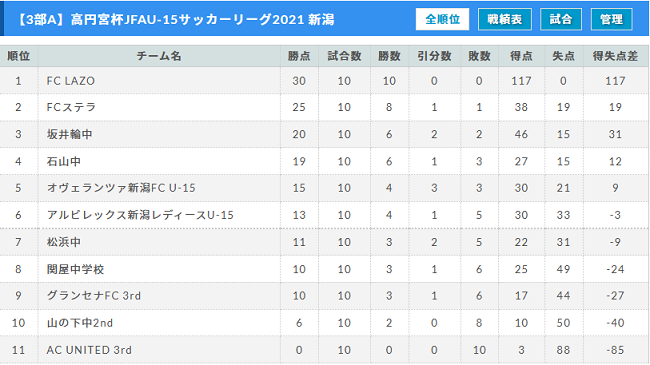The height and width of the screenshot is (365, 650).
Task: Click the 順位 column header
Action: point(19,56)
